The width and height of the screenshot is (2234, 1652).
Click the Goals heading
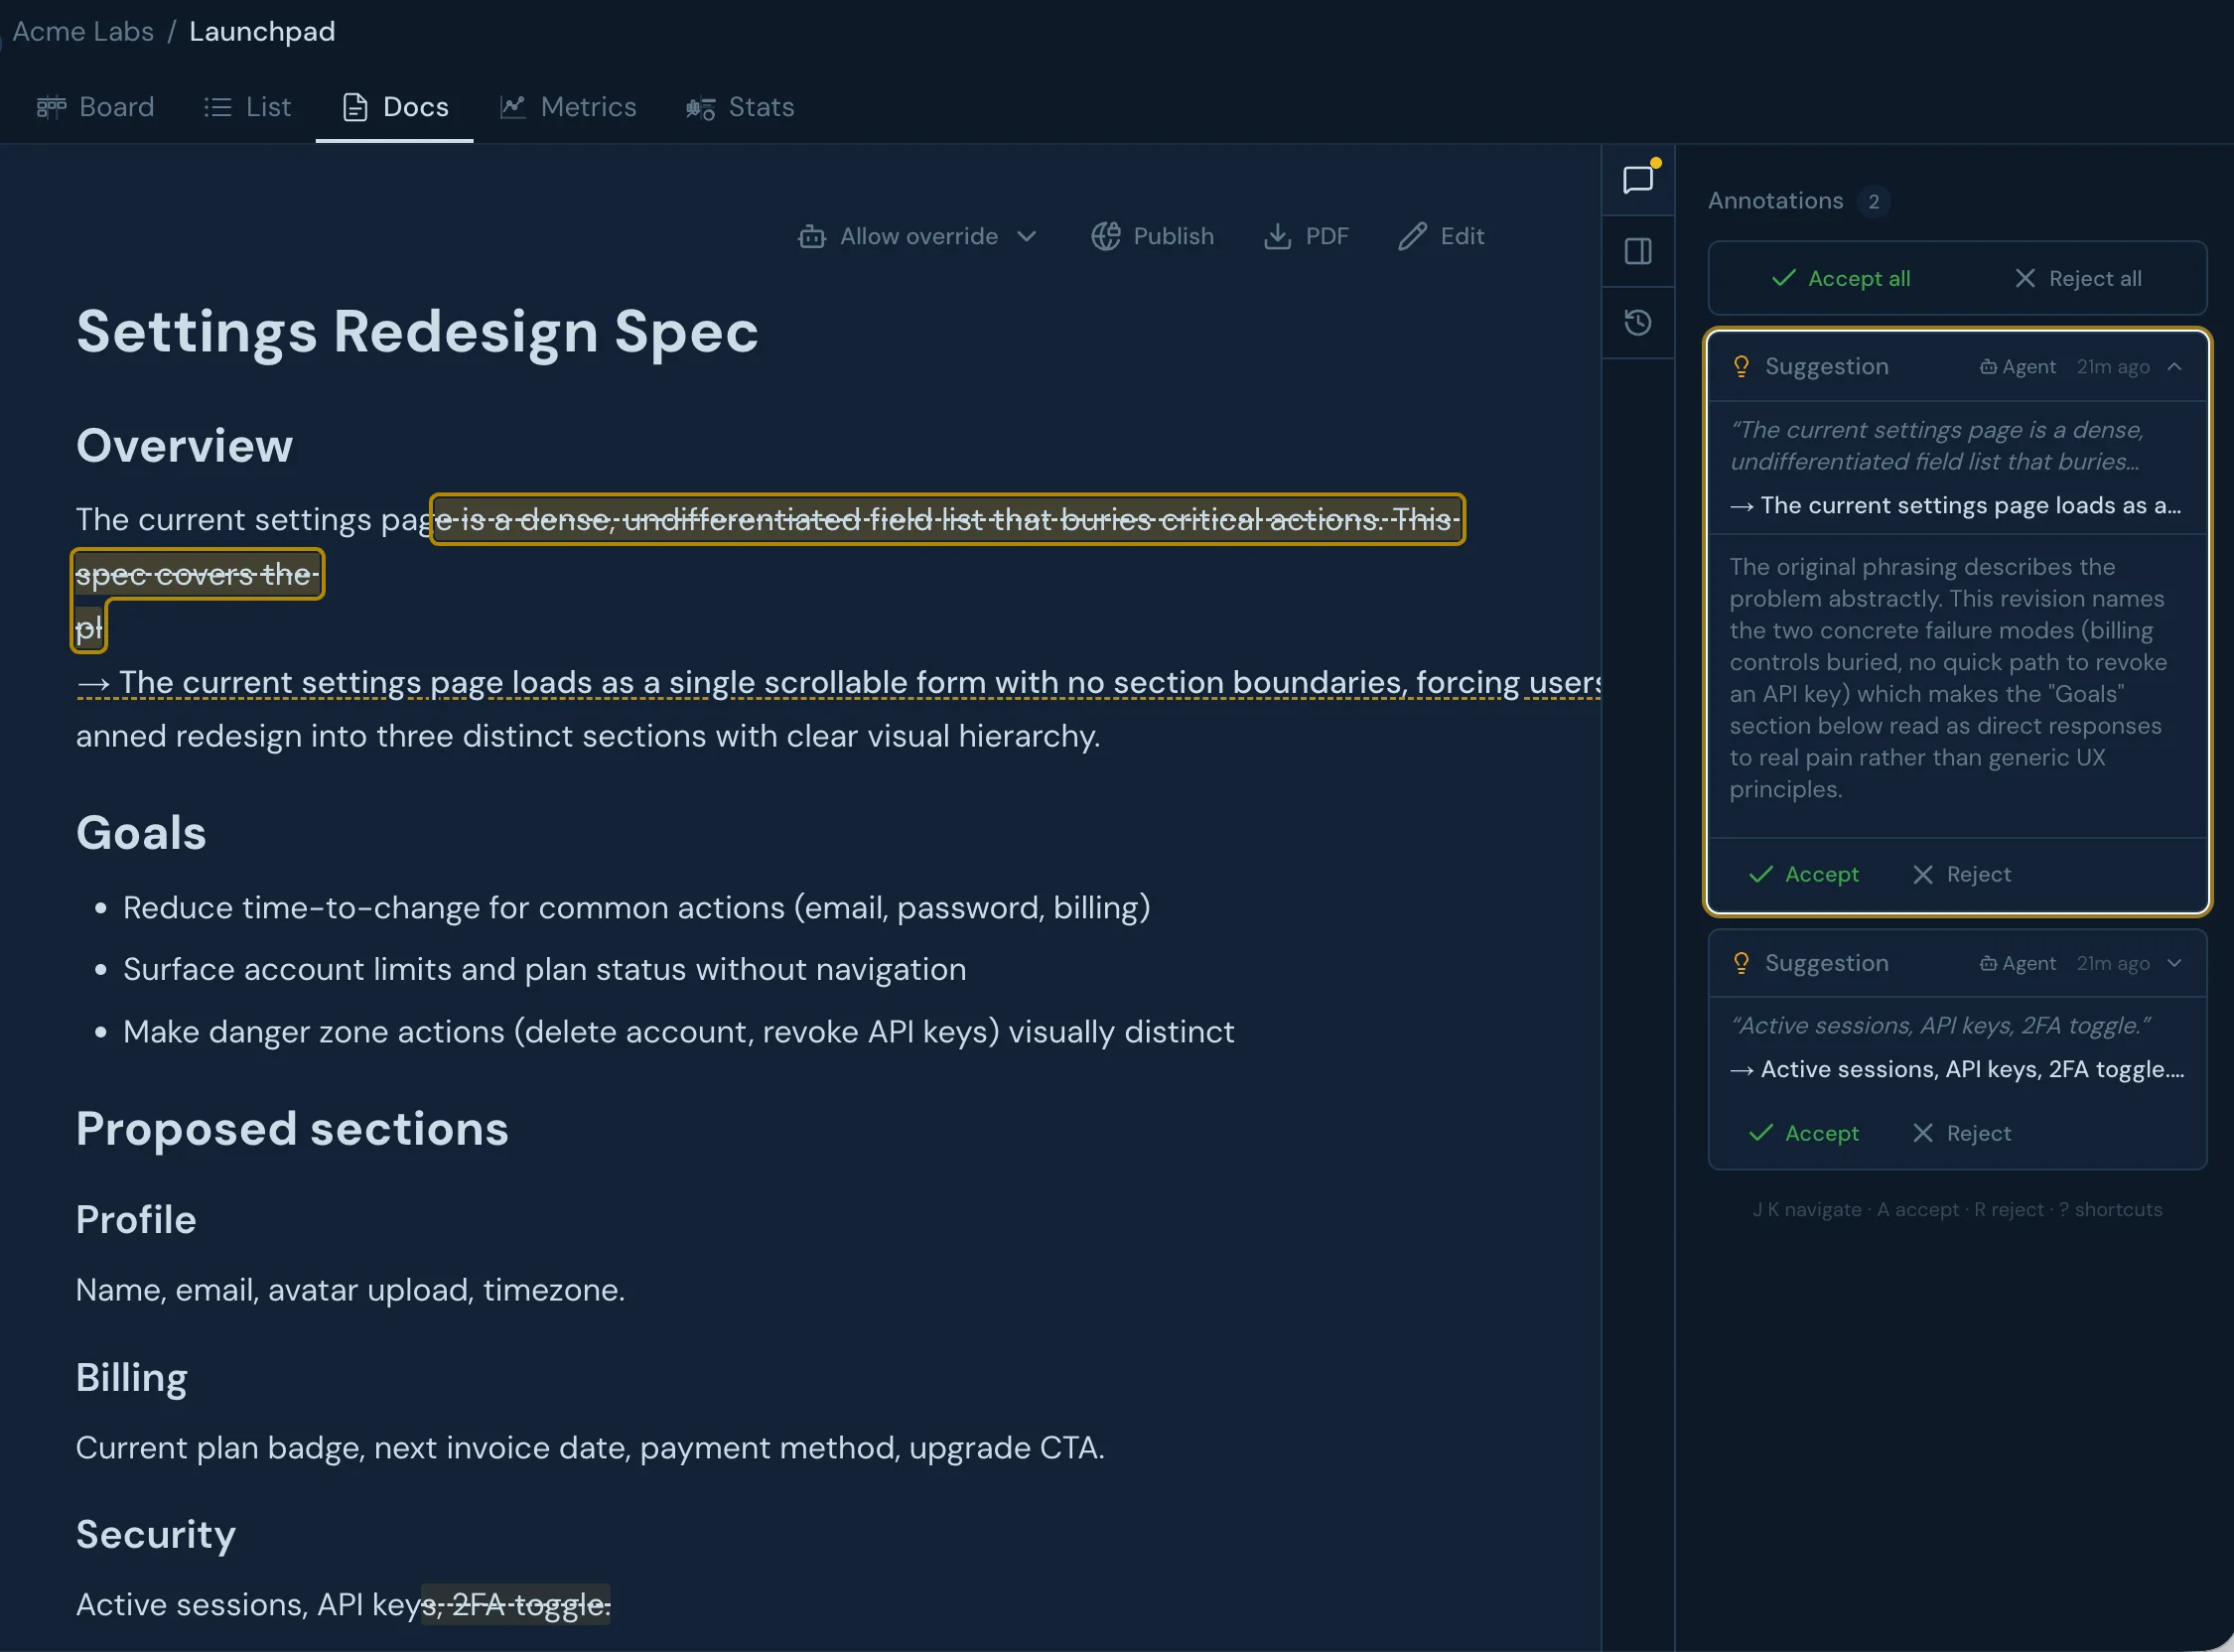(141, 833)
